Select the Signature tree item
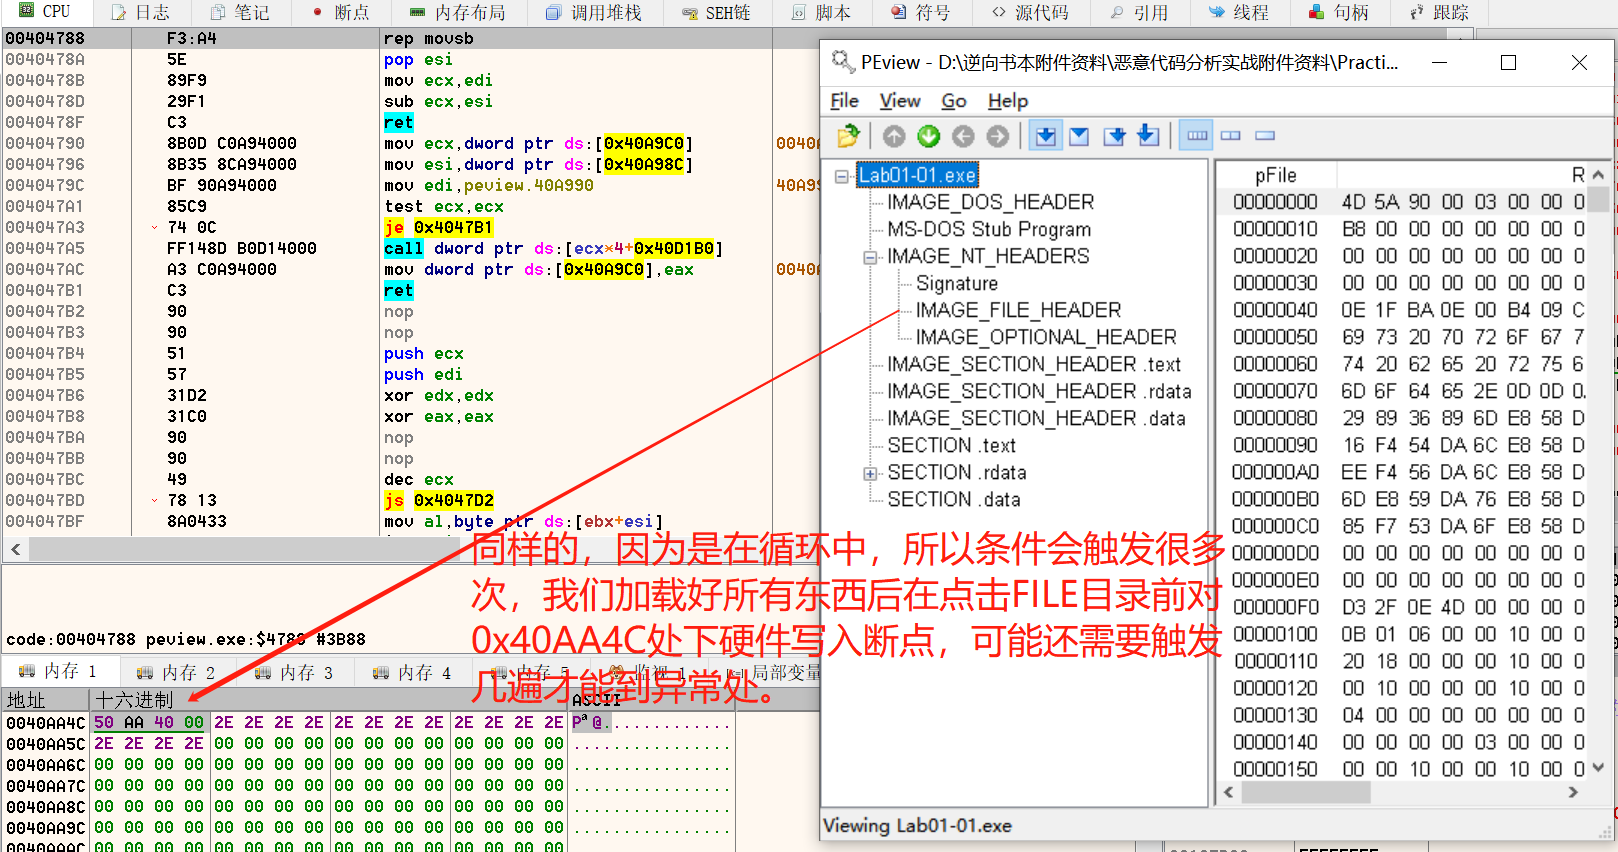Screen dimensions: 1618x852 [x=957, y=283]
